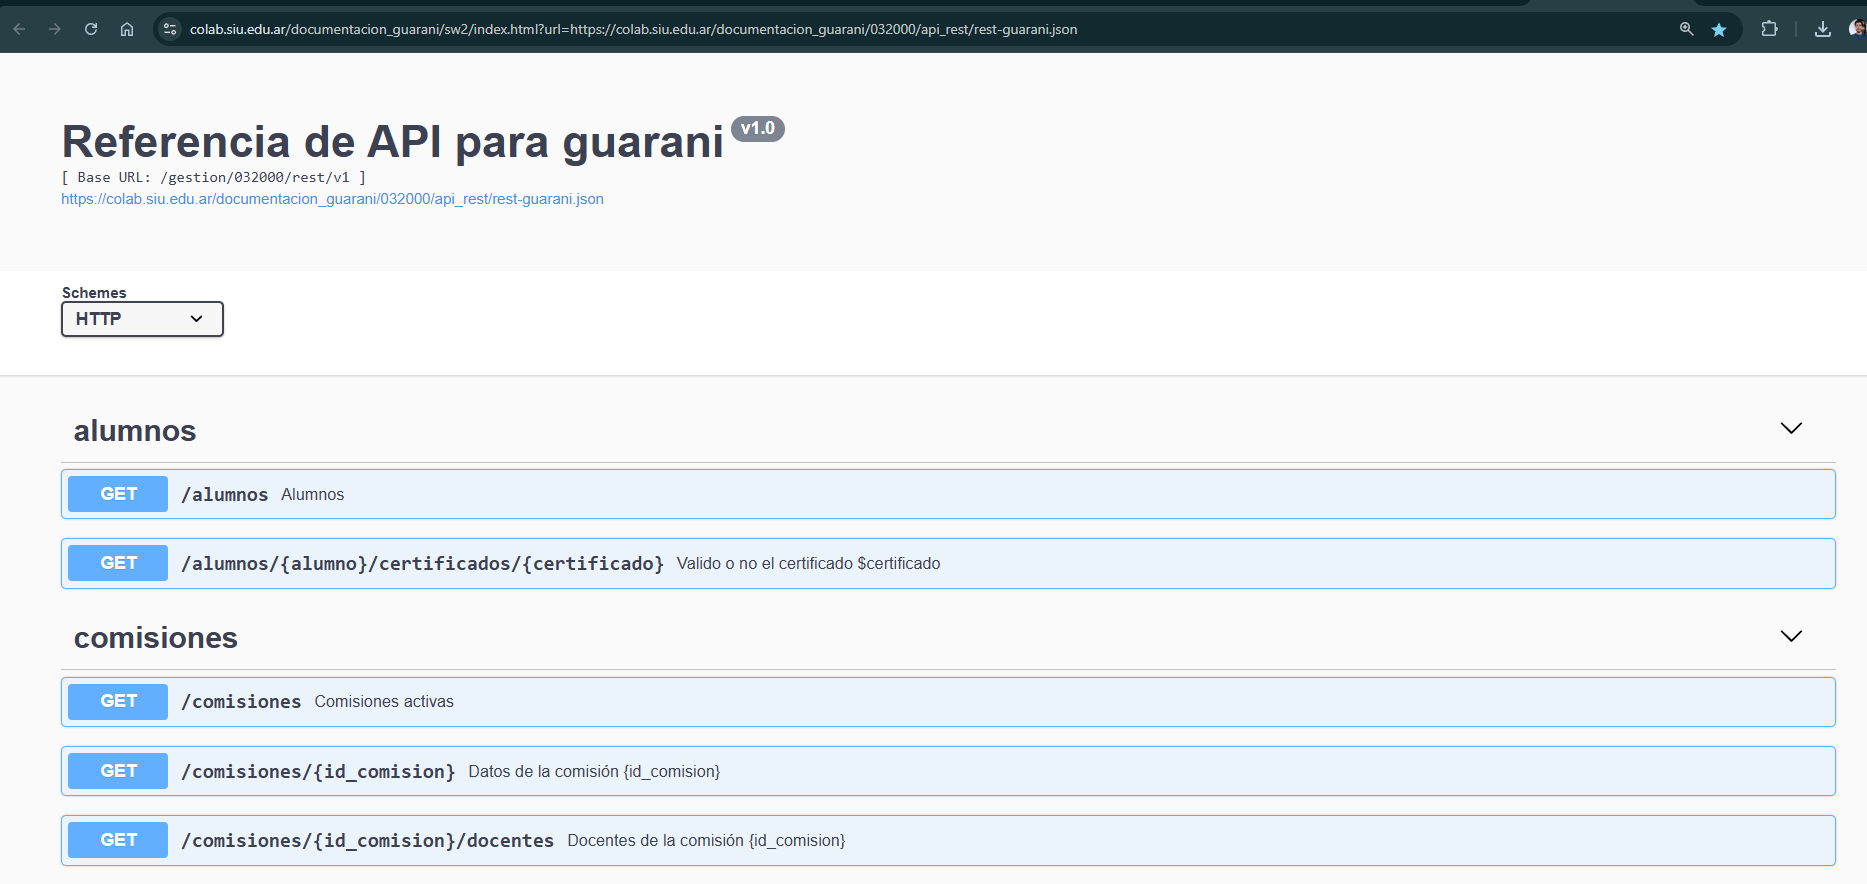This screenshot has width=1867, height=884.
Task: Click 'Comisiones activas' description
Action: click(x=384, y=702)
